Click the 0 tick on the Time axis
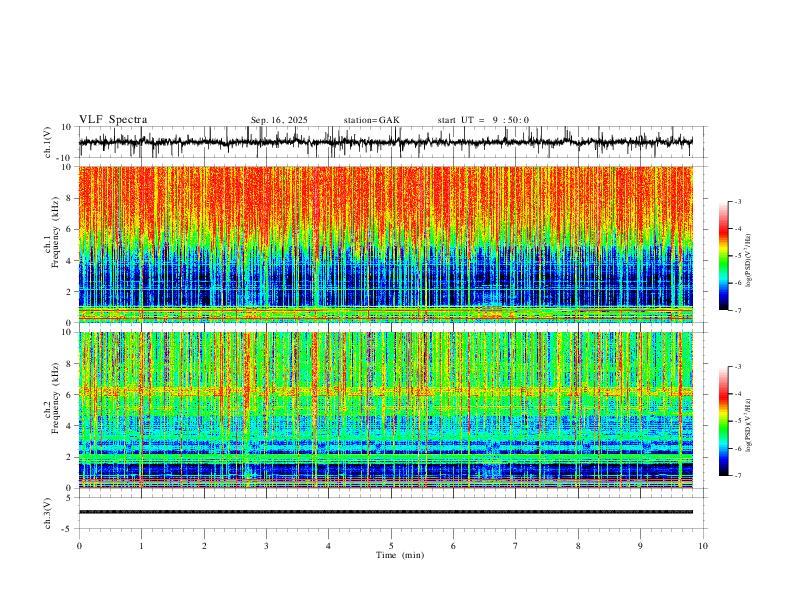This screenshot has width=792, height=612. click(x=79, y=546)
